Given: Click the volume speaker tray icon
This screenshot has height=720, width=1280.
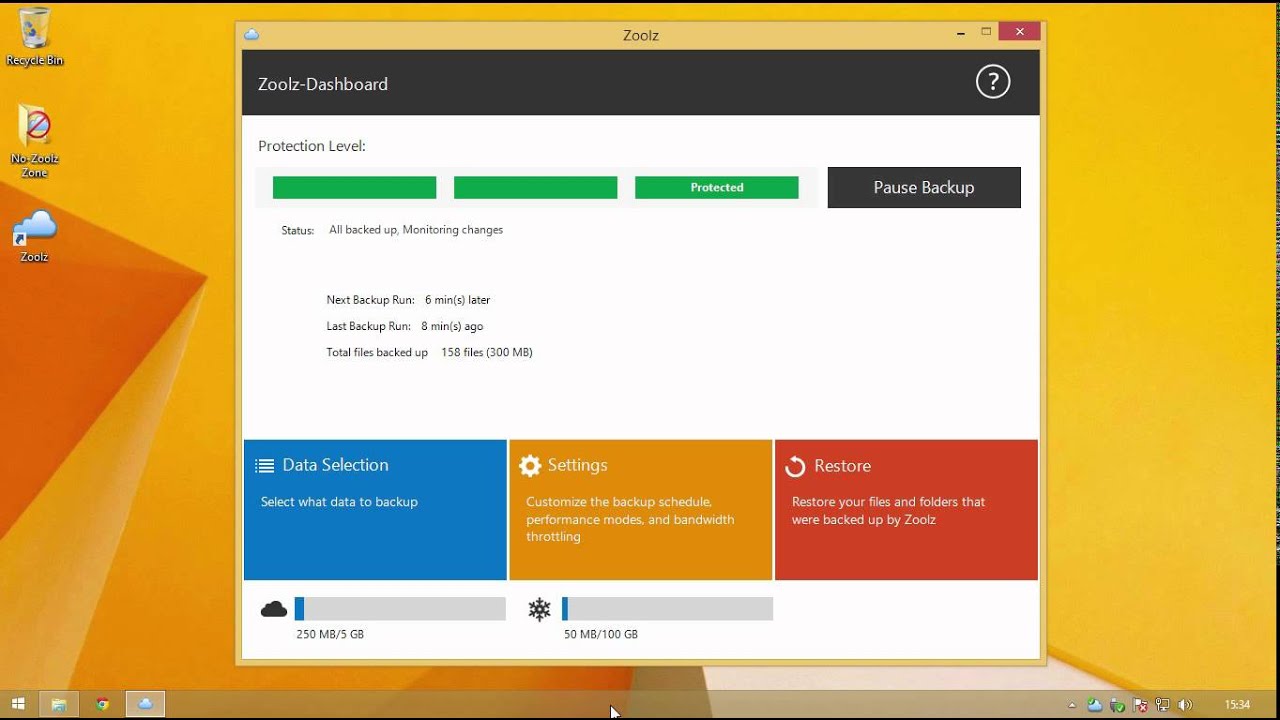Looking at the screenshot, I should coord(1186,705).
